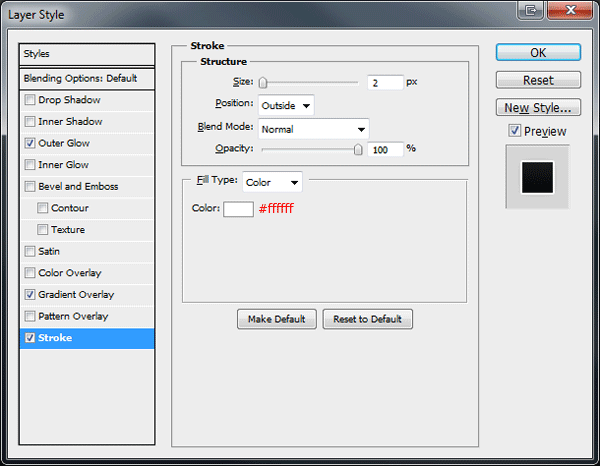This screenshot has height=466, width=600.
Task: Enable the Inner Shadow checkbox
Action: tap(30, 122)
